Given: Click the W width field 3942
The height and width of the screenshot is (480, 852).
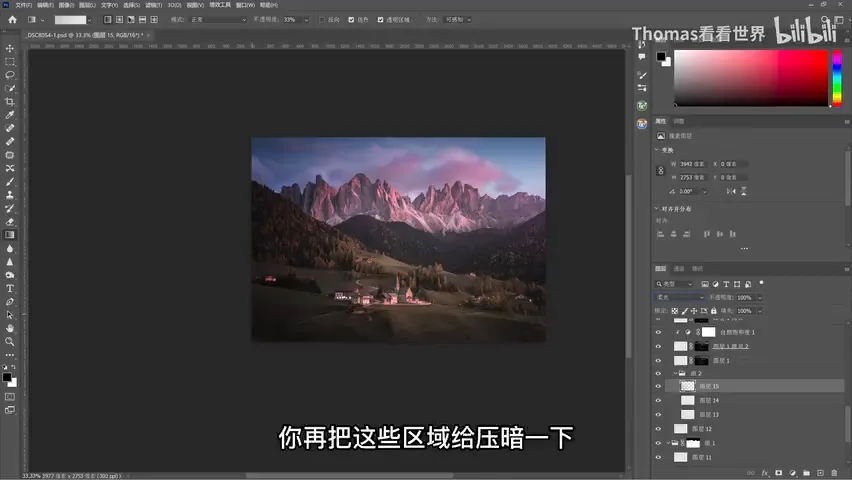Looking at the screenshot, I should [693, 164].
